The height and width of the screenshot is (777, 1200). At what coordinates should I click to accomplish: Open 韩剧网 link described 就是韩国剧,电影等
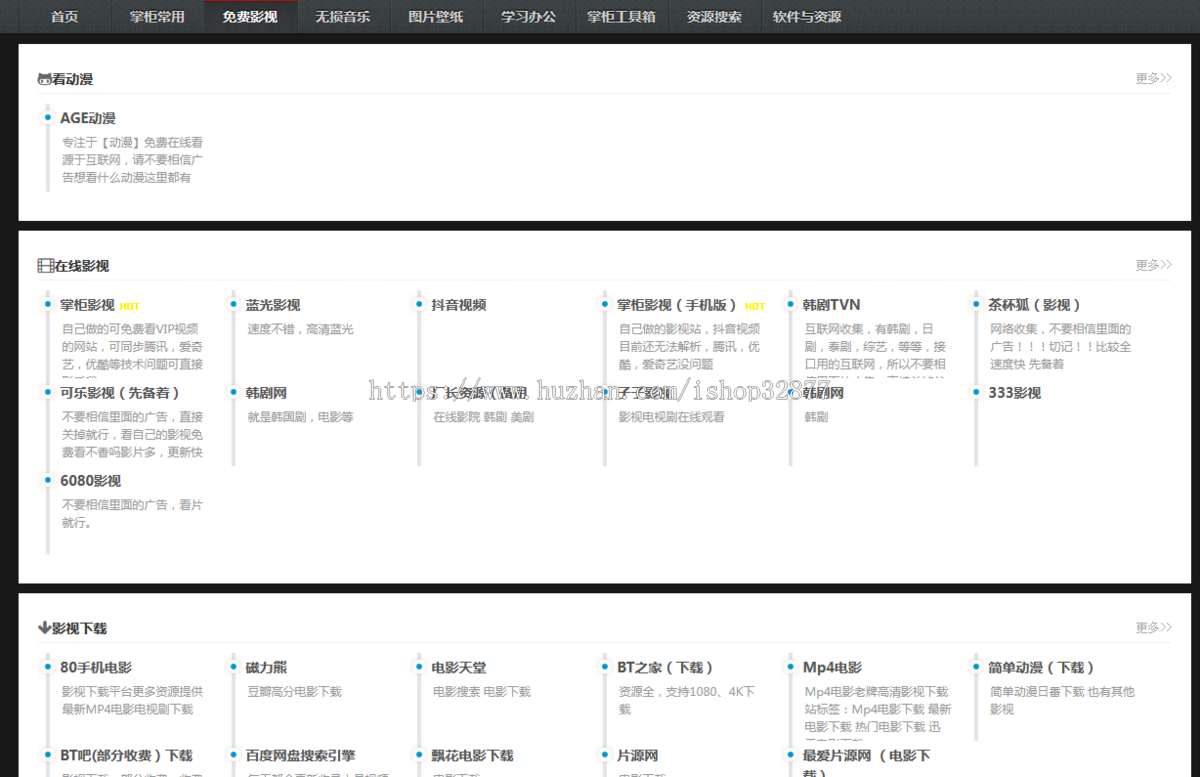click(266, 393)
